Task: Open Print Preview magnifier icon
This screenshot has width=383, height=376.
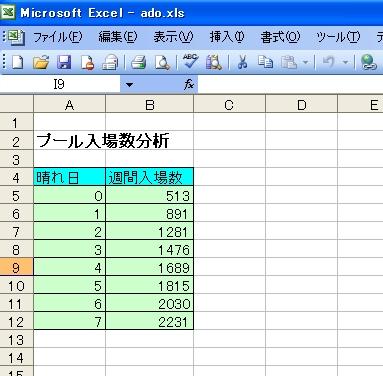Action: click(162, 62)
